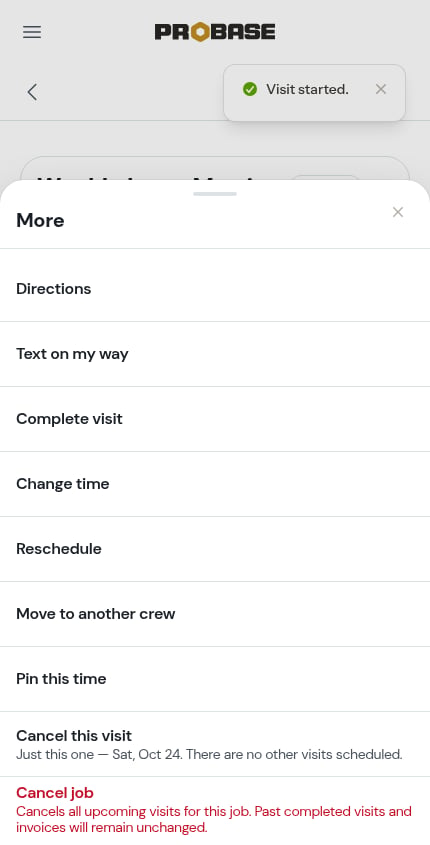The image size is (430, 845).
Task: Close the More sheet with X
Action: point(398,212)
